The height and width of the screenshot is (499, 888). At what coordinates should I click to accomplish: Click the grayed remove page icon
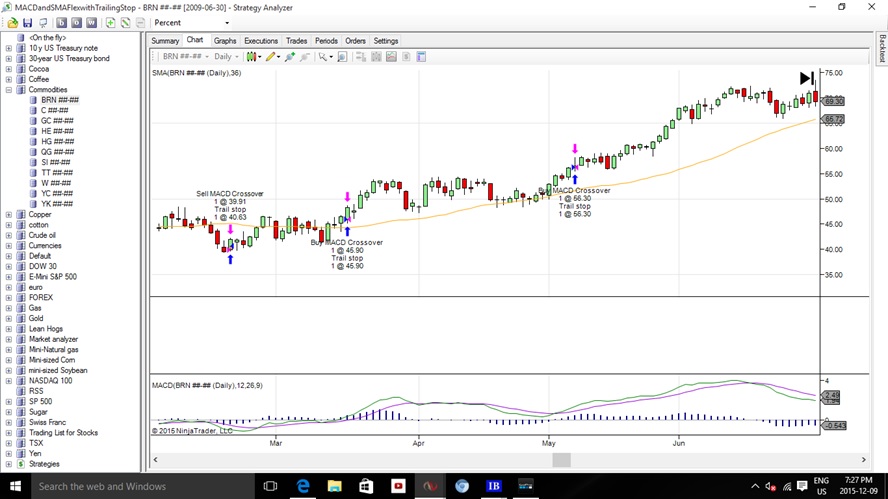click(140, 23)
